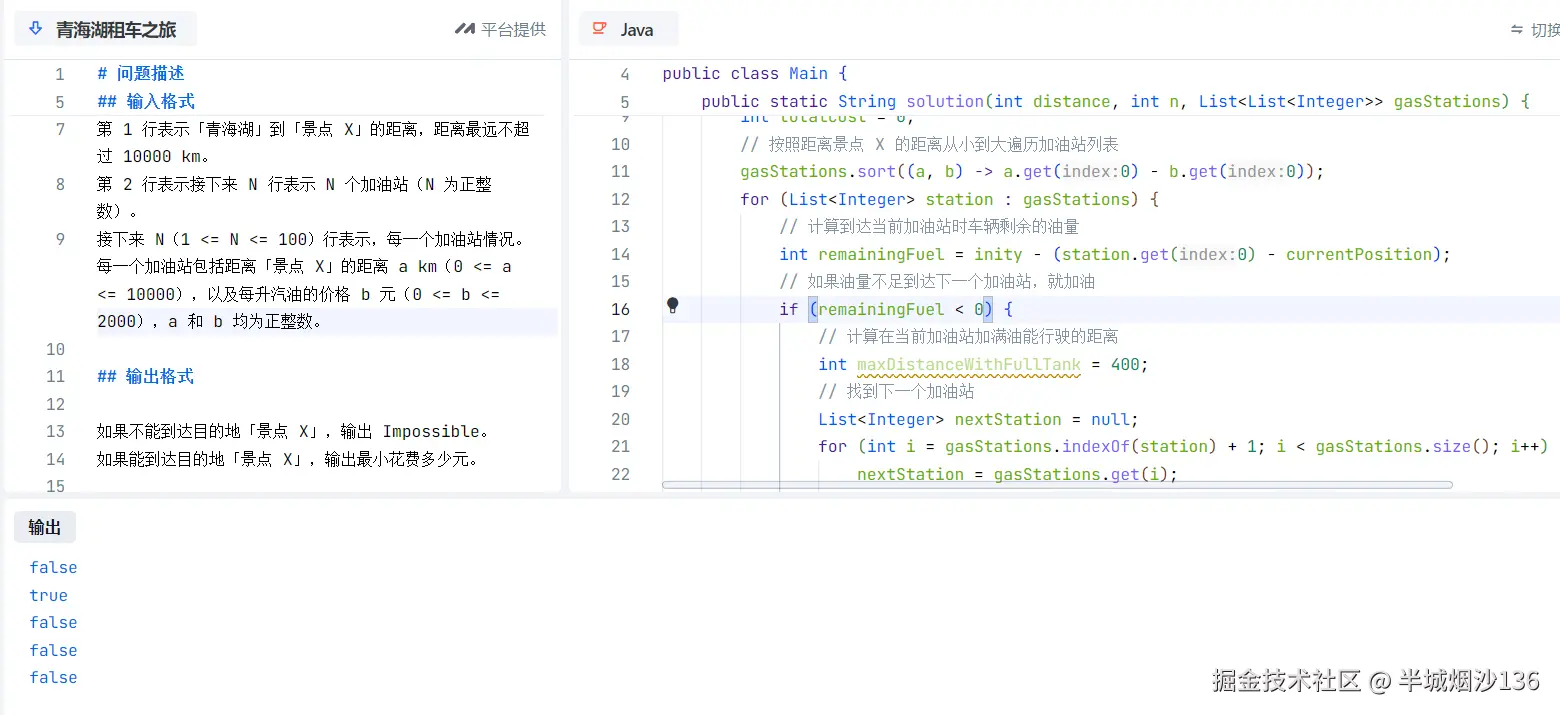Click the underlined maxDistanceWithFullTank variable warning
Screen dimensions: 1560x715
click(x=968, y=364)
